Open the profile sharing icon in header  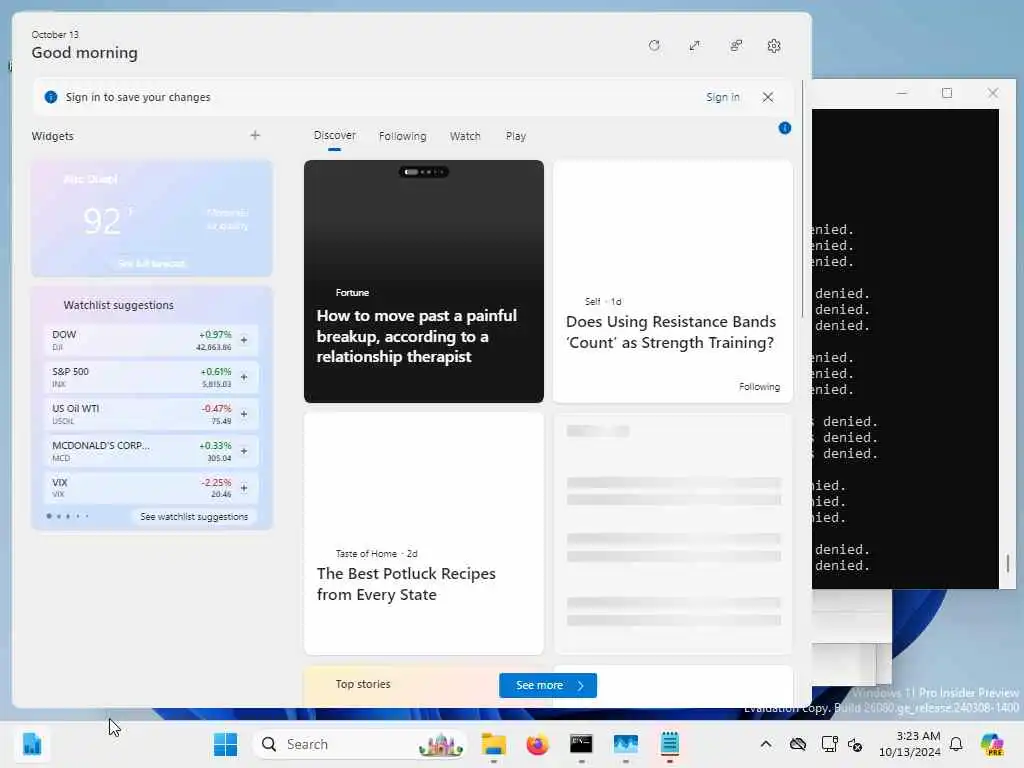coord(736,46)
